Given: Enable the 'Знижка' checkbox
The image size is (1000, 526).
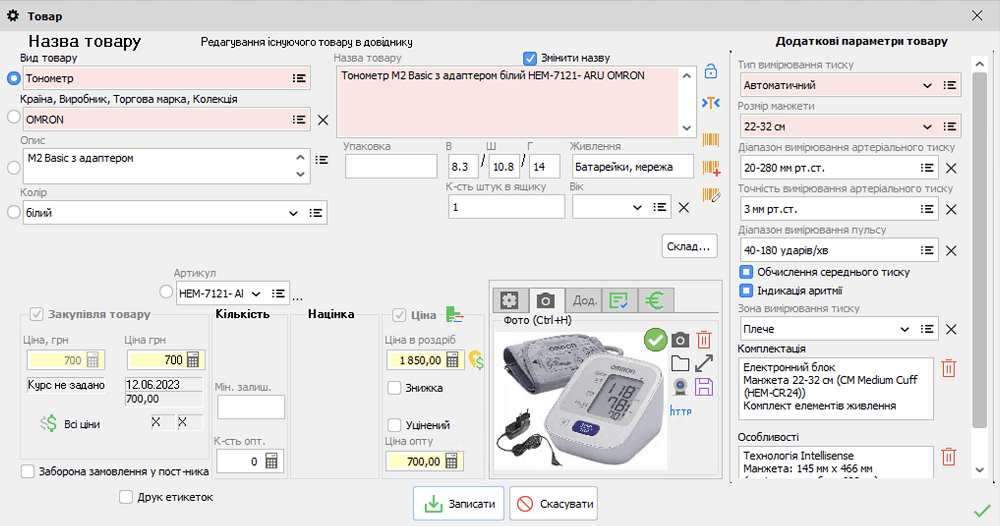Looking at the screenshot, I should [x=394, y=388].
